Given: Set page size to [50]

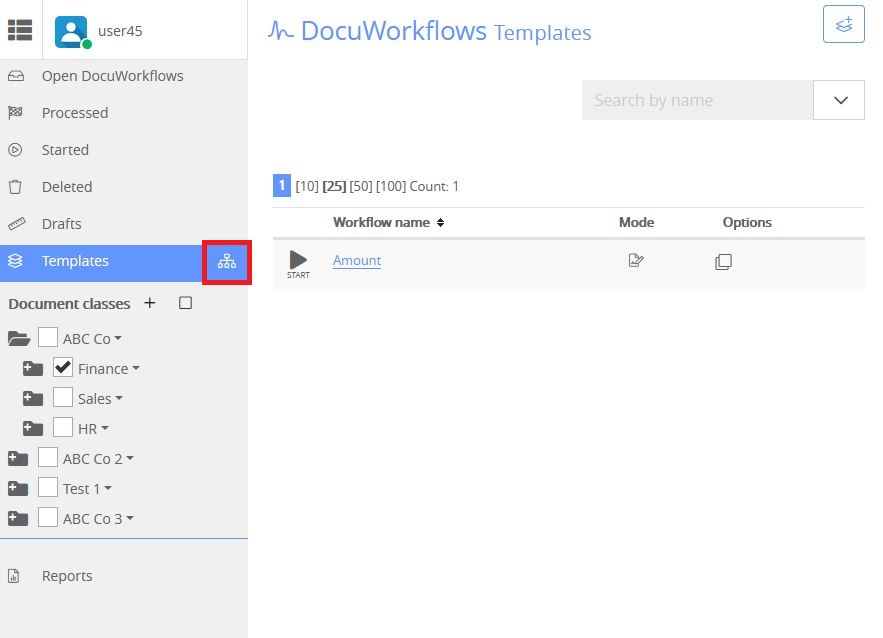Looking at the screenshot, I should [x=361, y=186].
